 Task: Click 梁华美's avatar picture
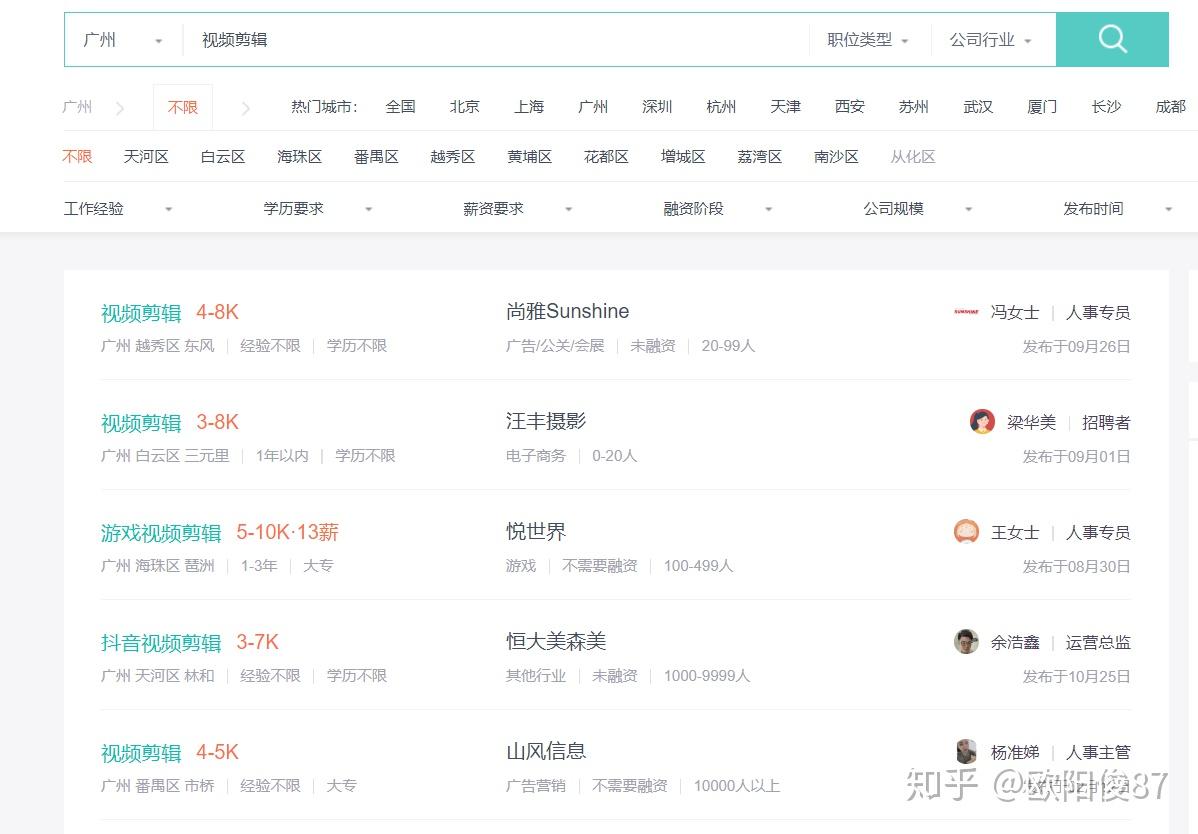point(981,422)
